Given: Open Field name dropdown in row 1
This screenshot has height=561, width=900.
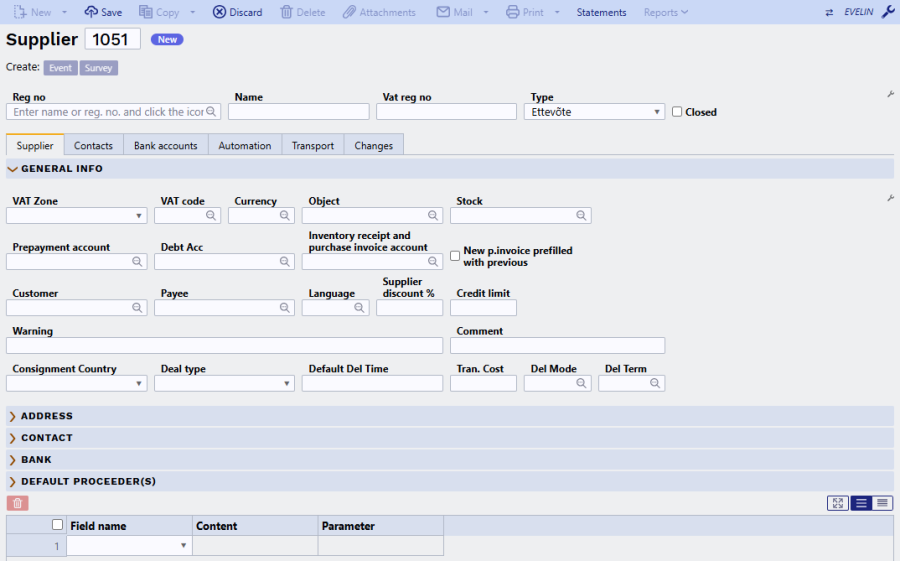Looking at the screenshot, I should point(129,545).
